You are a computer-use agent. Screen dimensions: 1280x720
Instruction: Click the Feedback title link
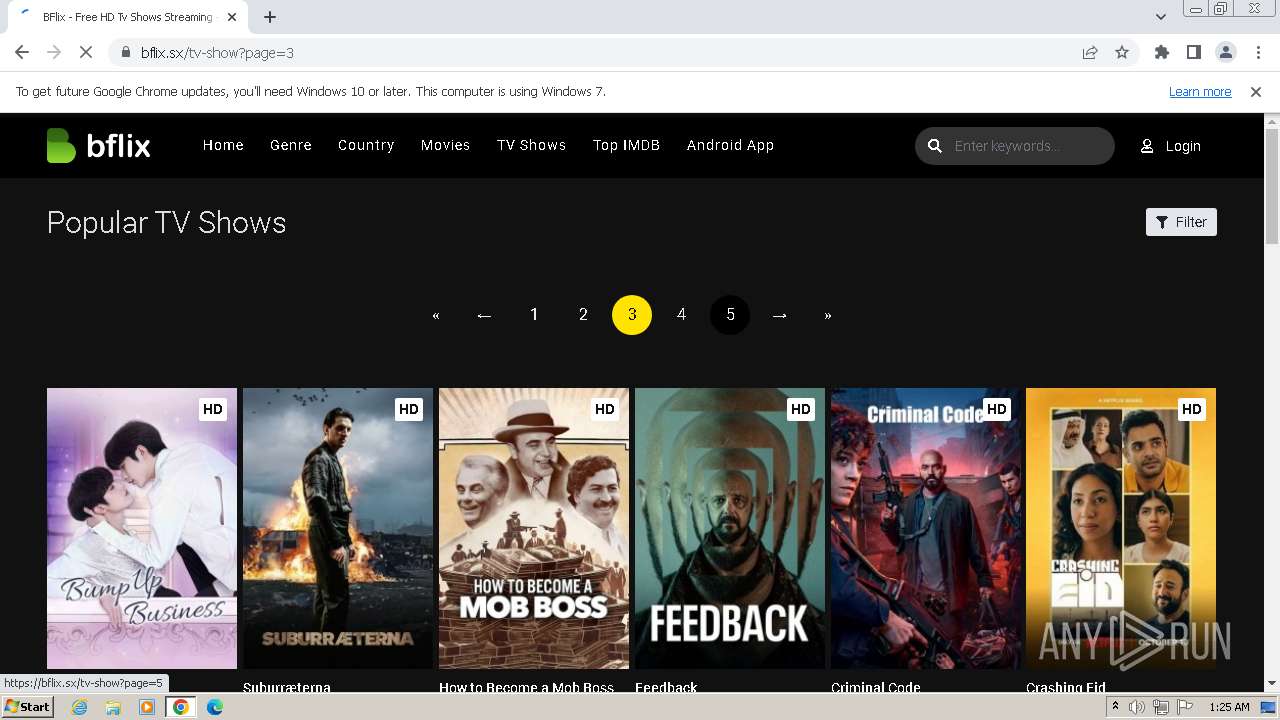pyautogui.click(x=666, y=687)
